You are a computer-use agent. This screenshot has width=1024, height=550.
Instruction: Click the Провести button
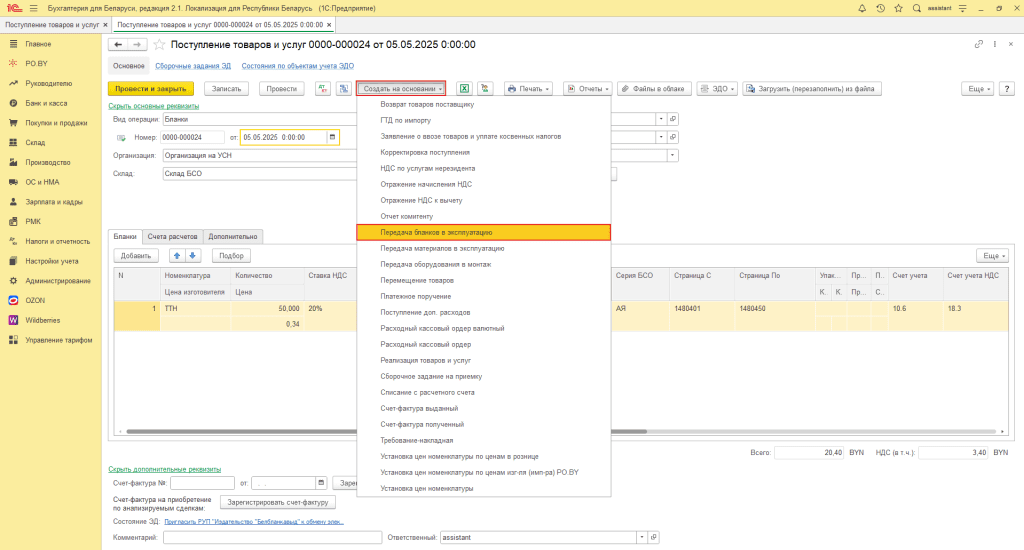click(x=281, y=89)
